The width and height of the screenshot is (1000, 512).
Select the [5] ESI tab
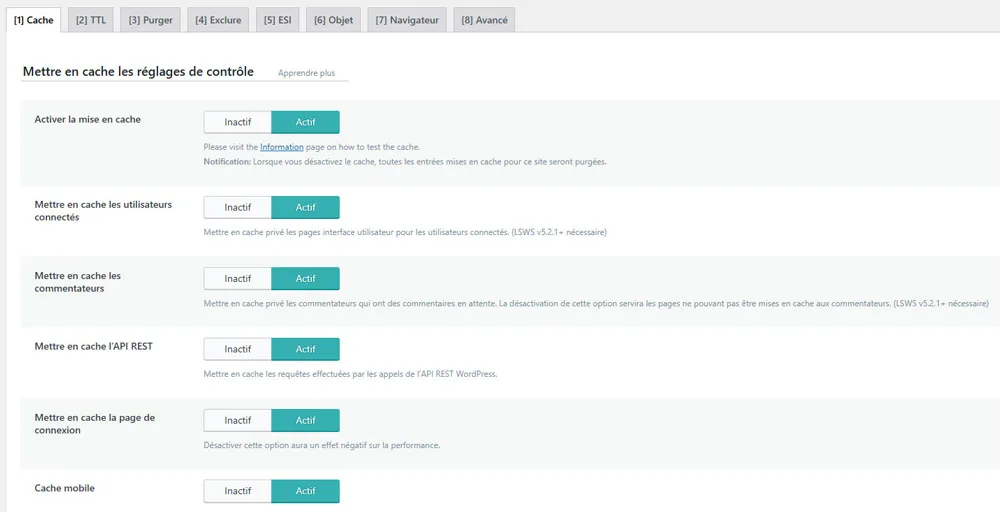click(277, 20)
